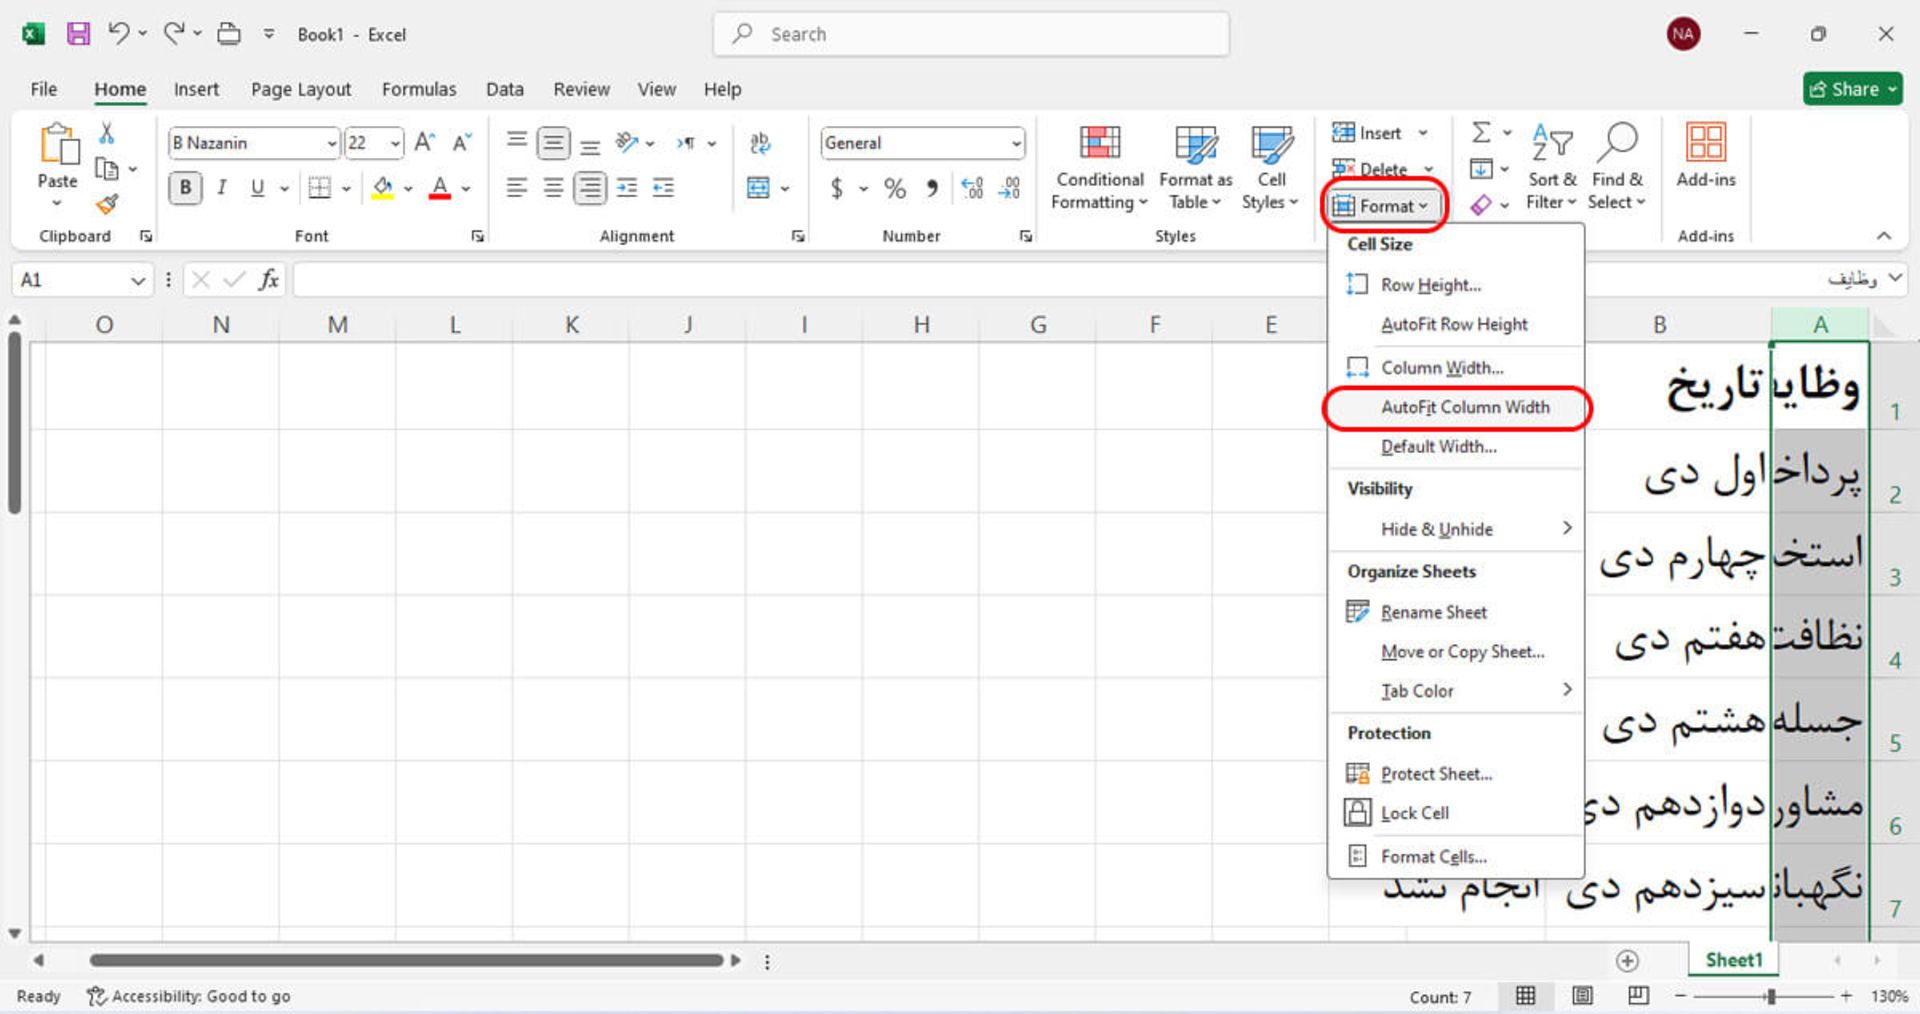Image resolution: width=1920 pixels, height=1014 pixels.
Task: Open the font name dropdown B Nazanin
Action: 331,144
